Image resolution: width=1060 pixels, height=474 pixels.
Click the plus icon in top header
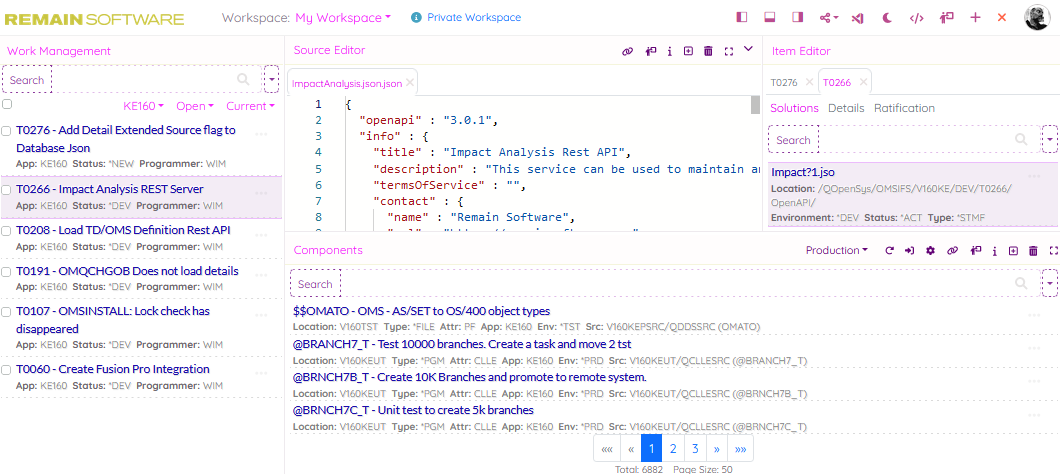click(975, 18)
